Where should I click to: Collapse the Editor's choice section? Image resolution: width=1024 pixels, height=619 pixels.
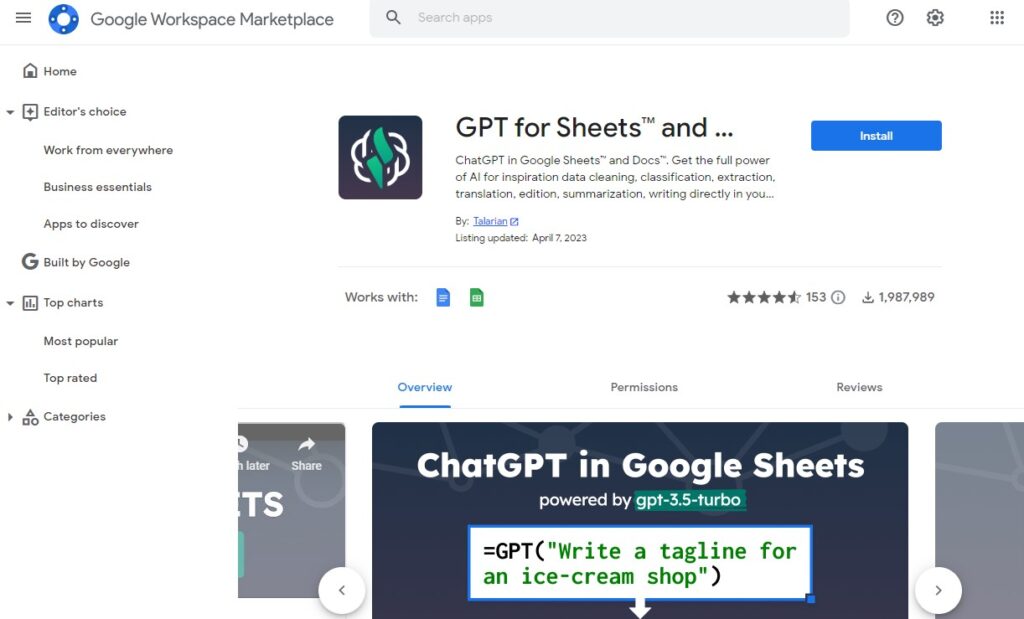9,111
